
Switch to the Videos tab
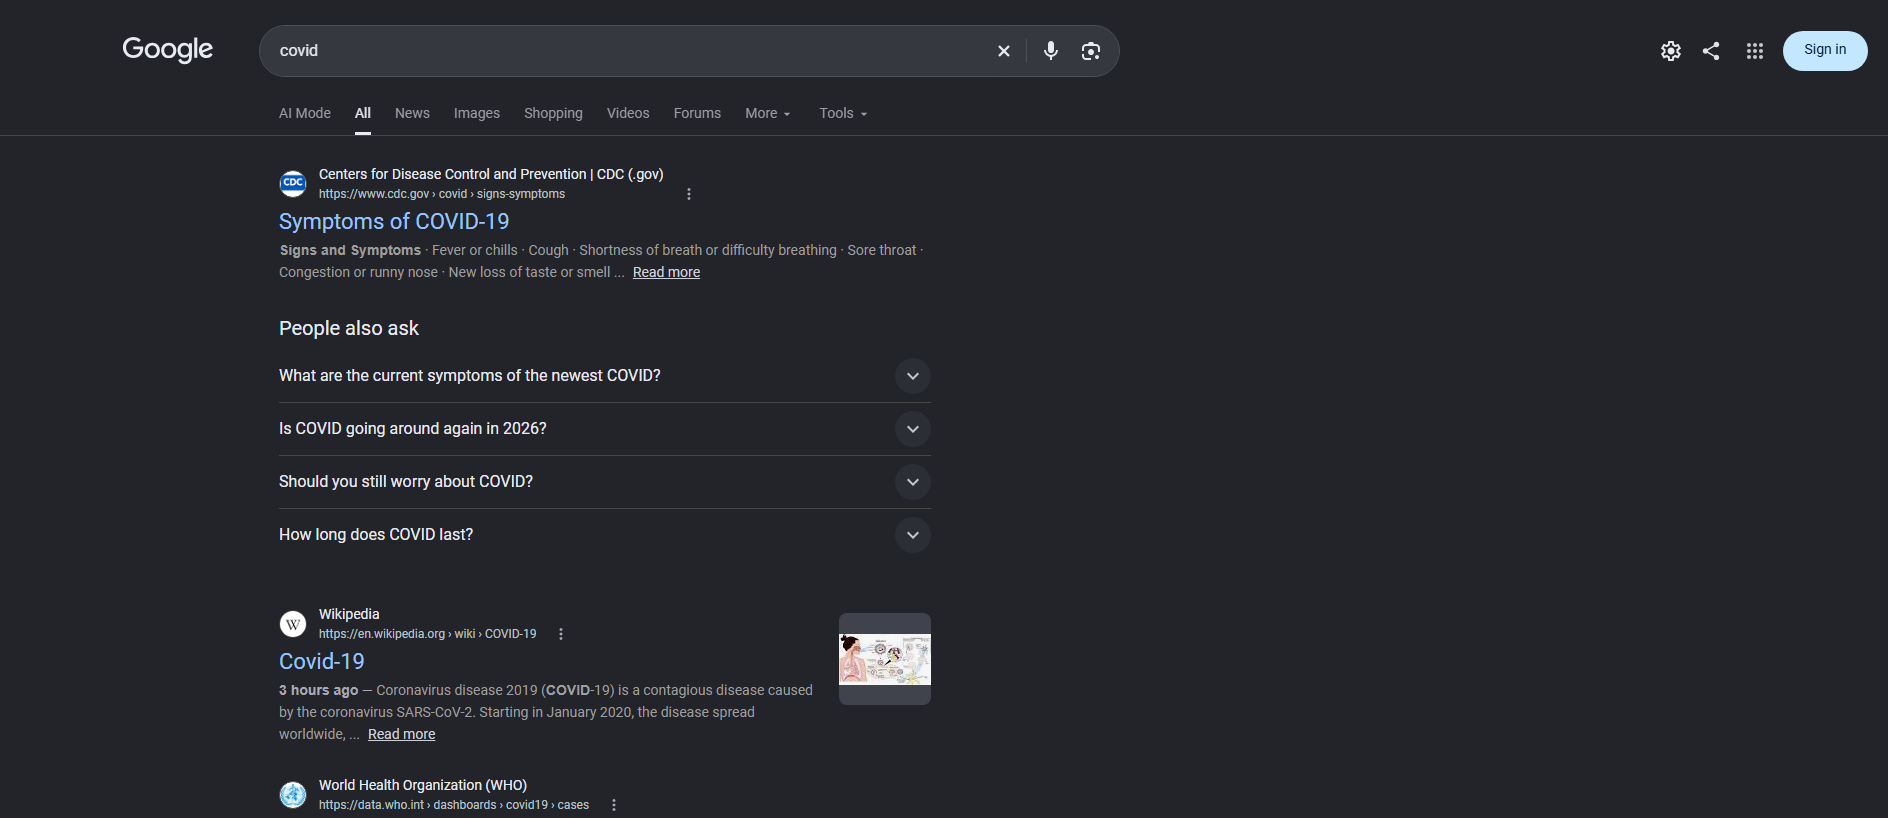click(628, 113)
